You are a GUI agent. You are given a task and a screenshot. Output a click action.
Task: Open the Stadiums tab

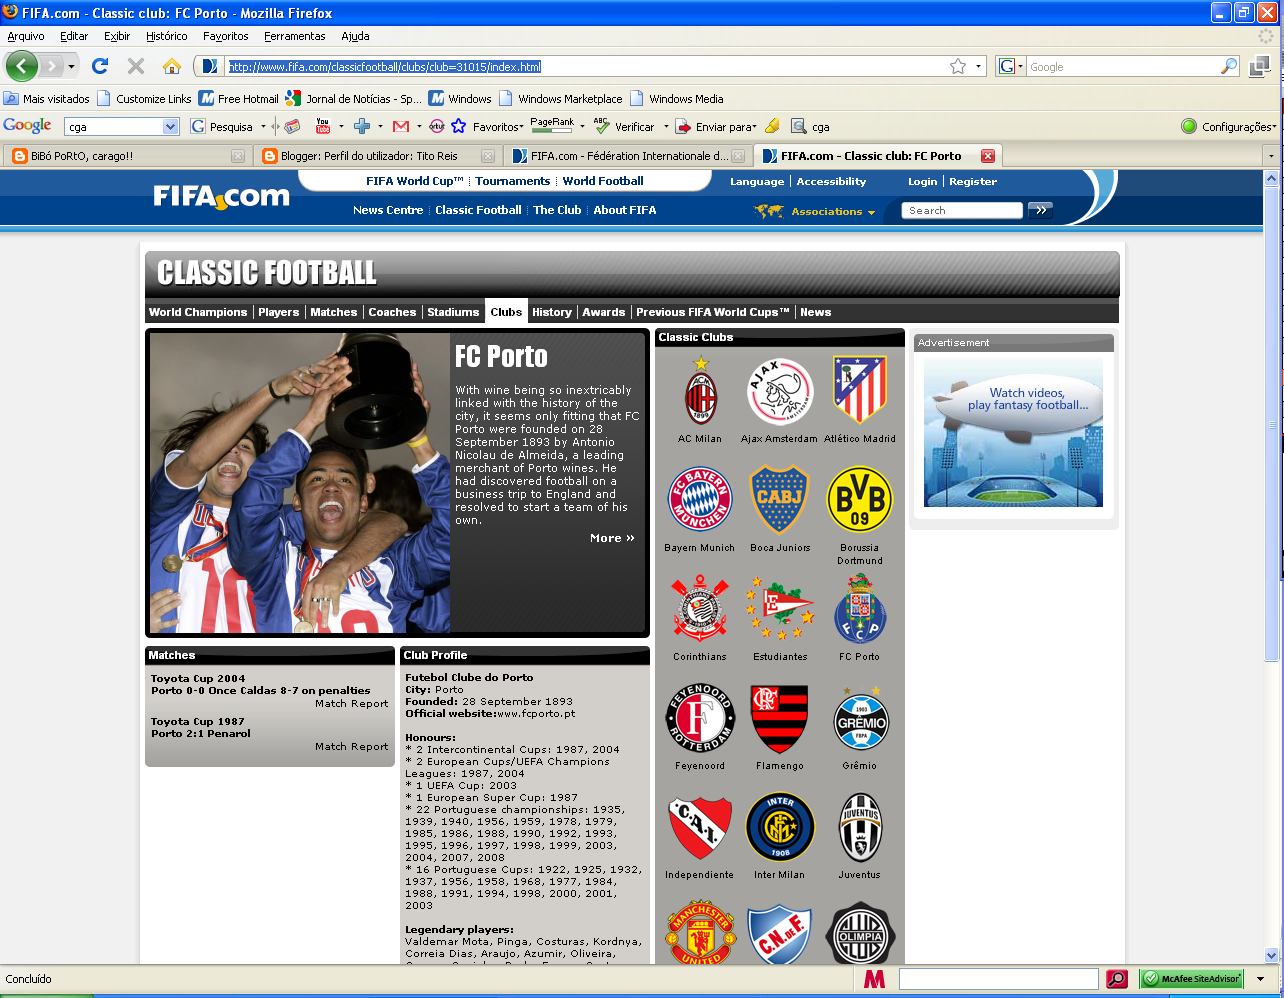[453, 312]
